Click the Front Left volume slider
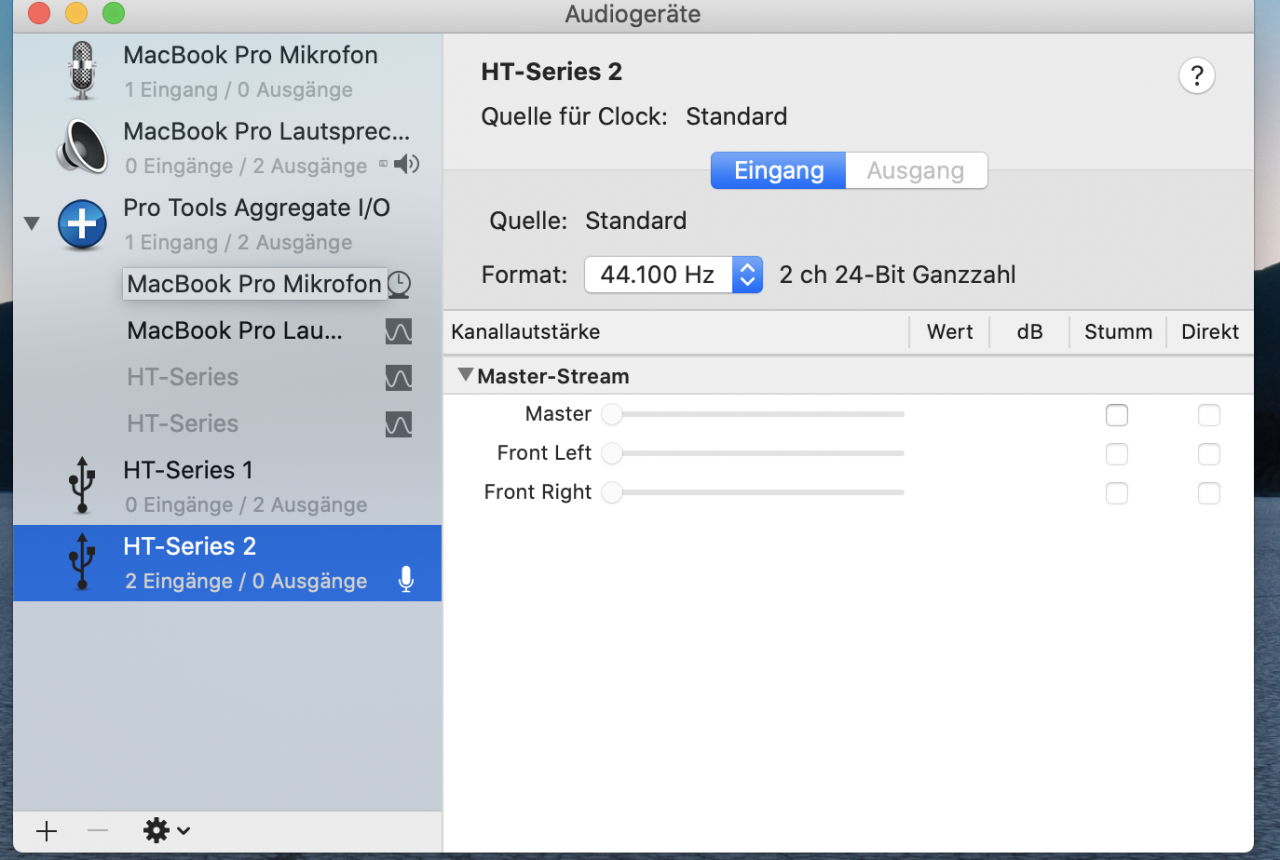The height and width of the screenshot is (860, 1280). pyautogui.click(x=753, y=453)
